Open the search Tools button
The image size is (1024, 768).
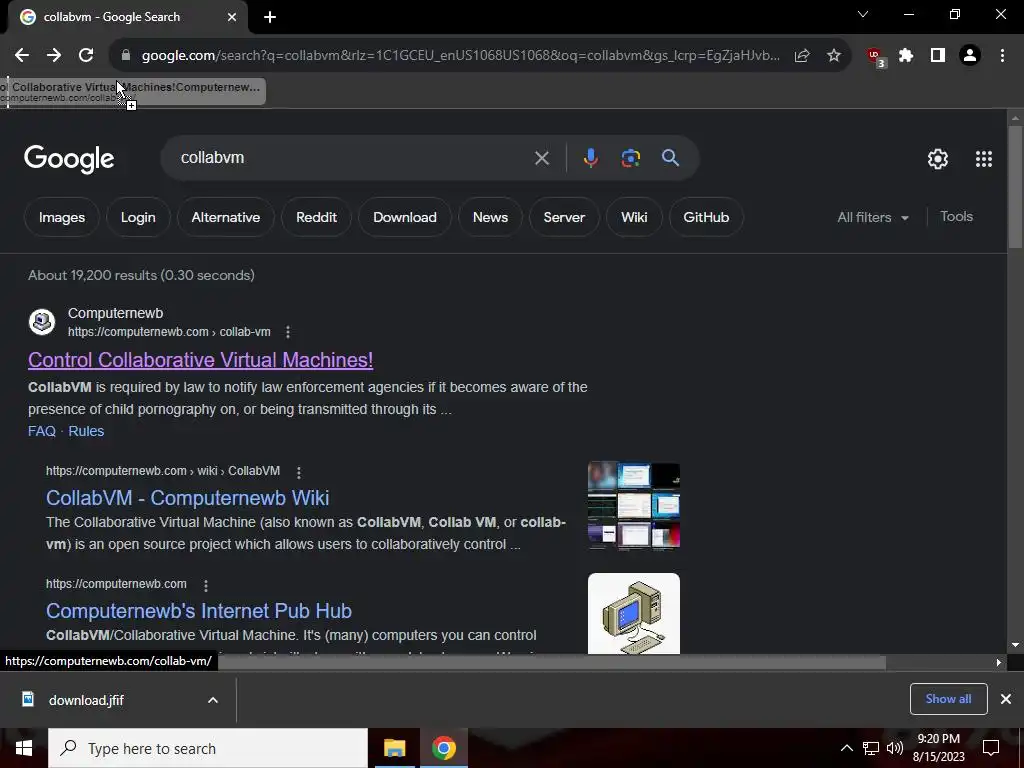coord(956,217)
